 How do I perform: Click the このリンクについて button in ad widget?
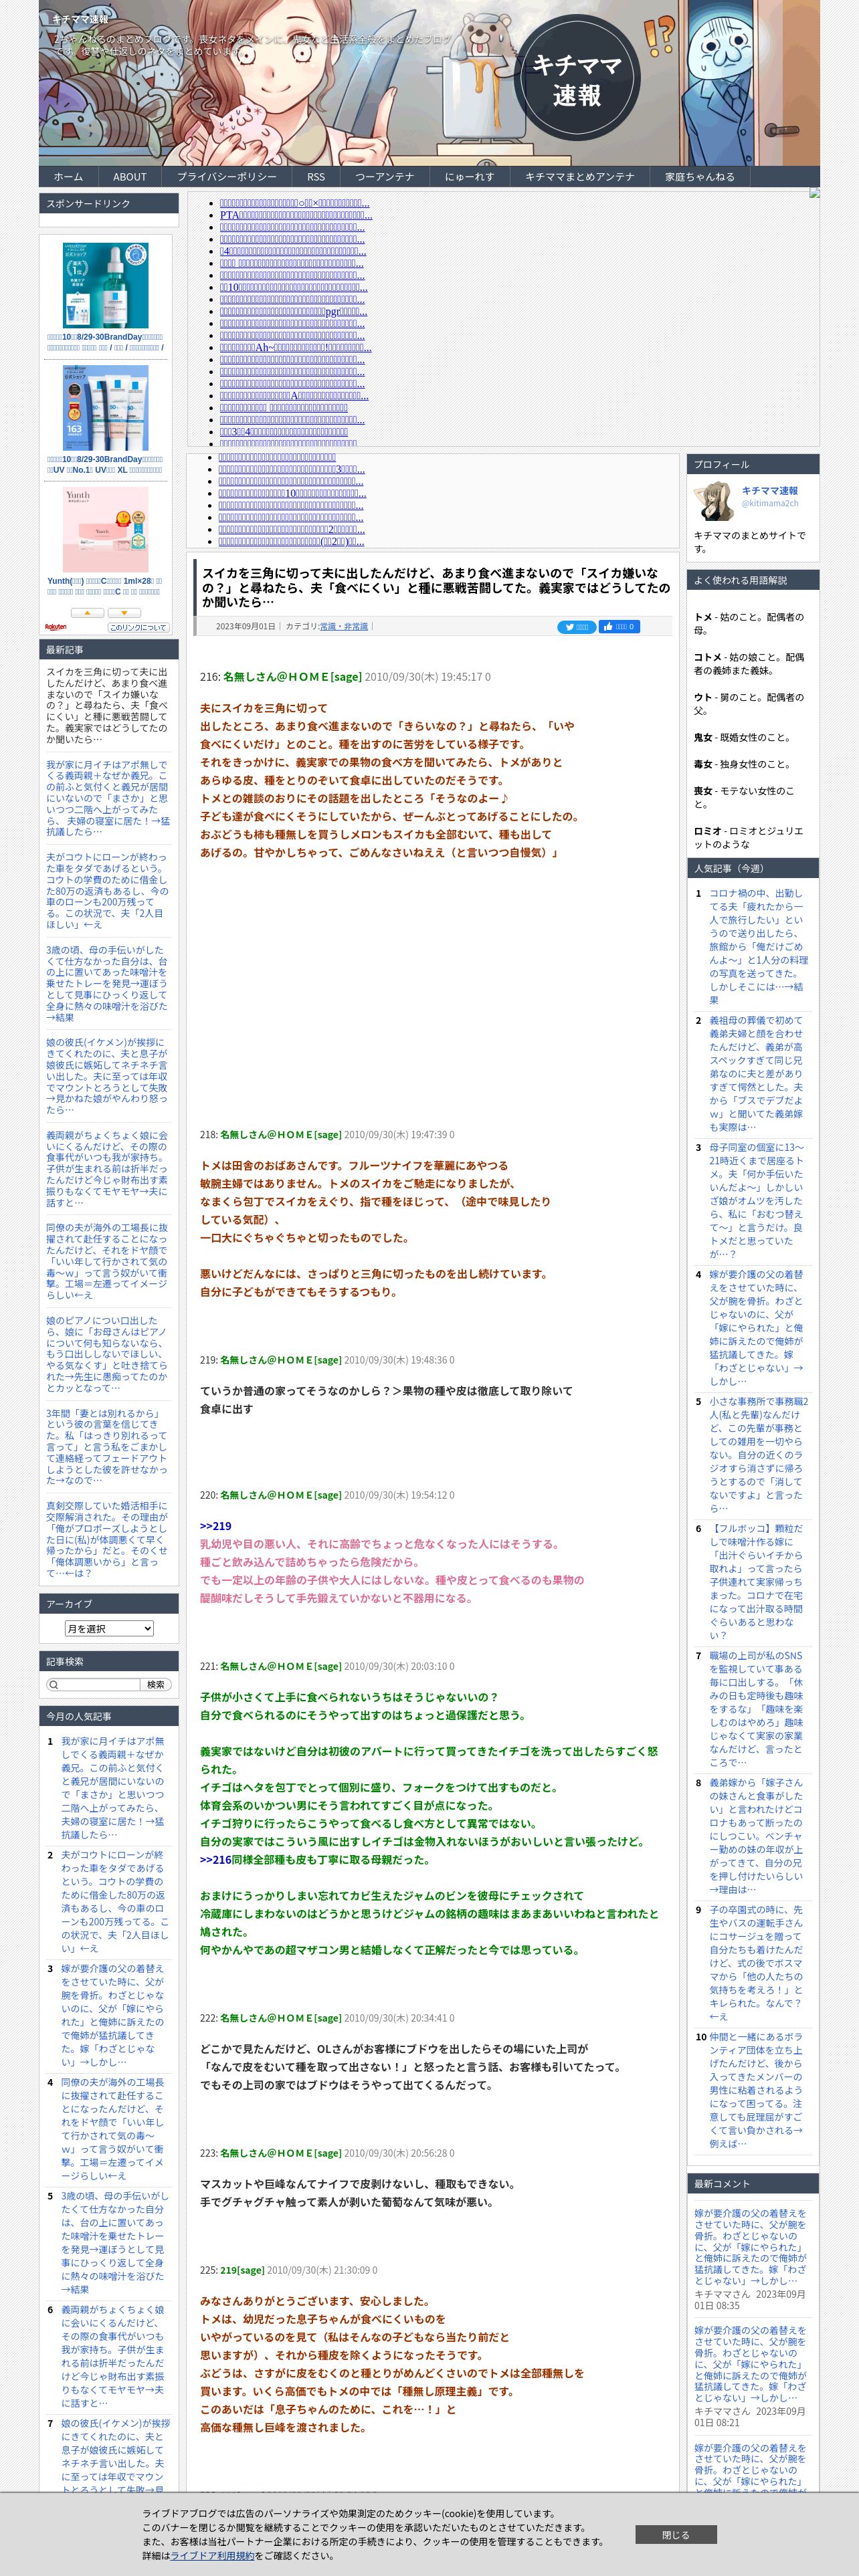pyautogui.click(x=138, y=627)
